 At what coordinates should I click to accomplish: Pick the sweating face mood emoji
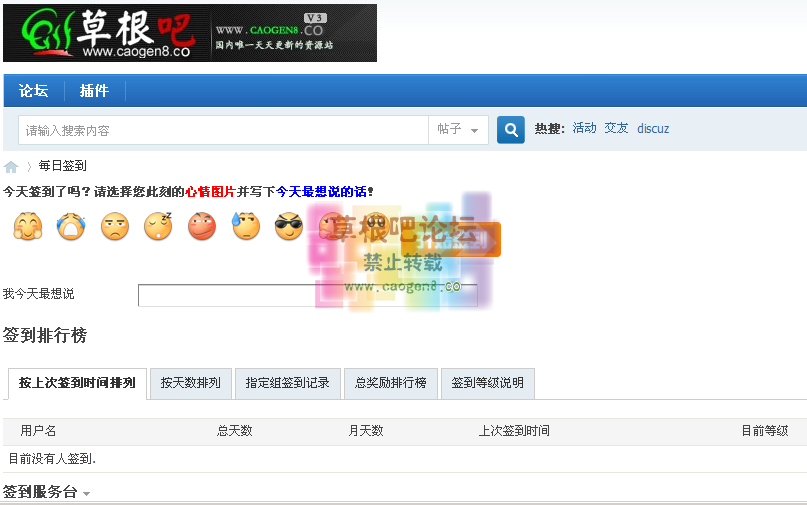(x=245, y=227)
